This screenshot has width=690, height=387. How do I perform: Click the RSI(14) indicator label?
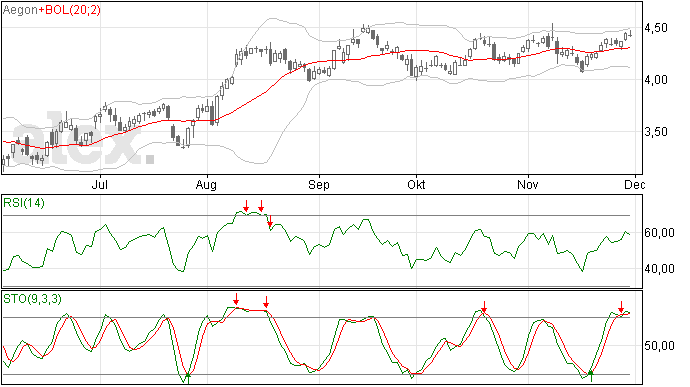click(x=24, y=203)
